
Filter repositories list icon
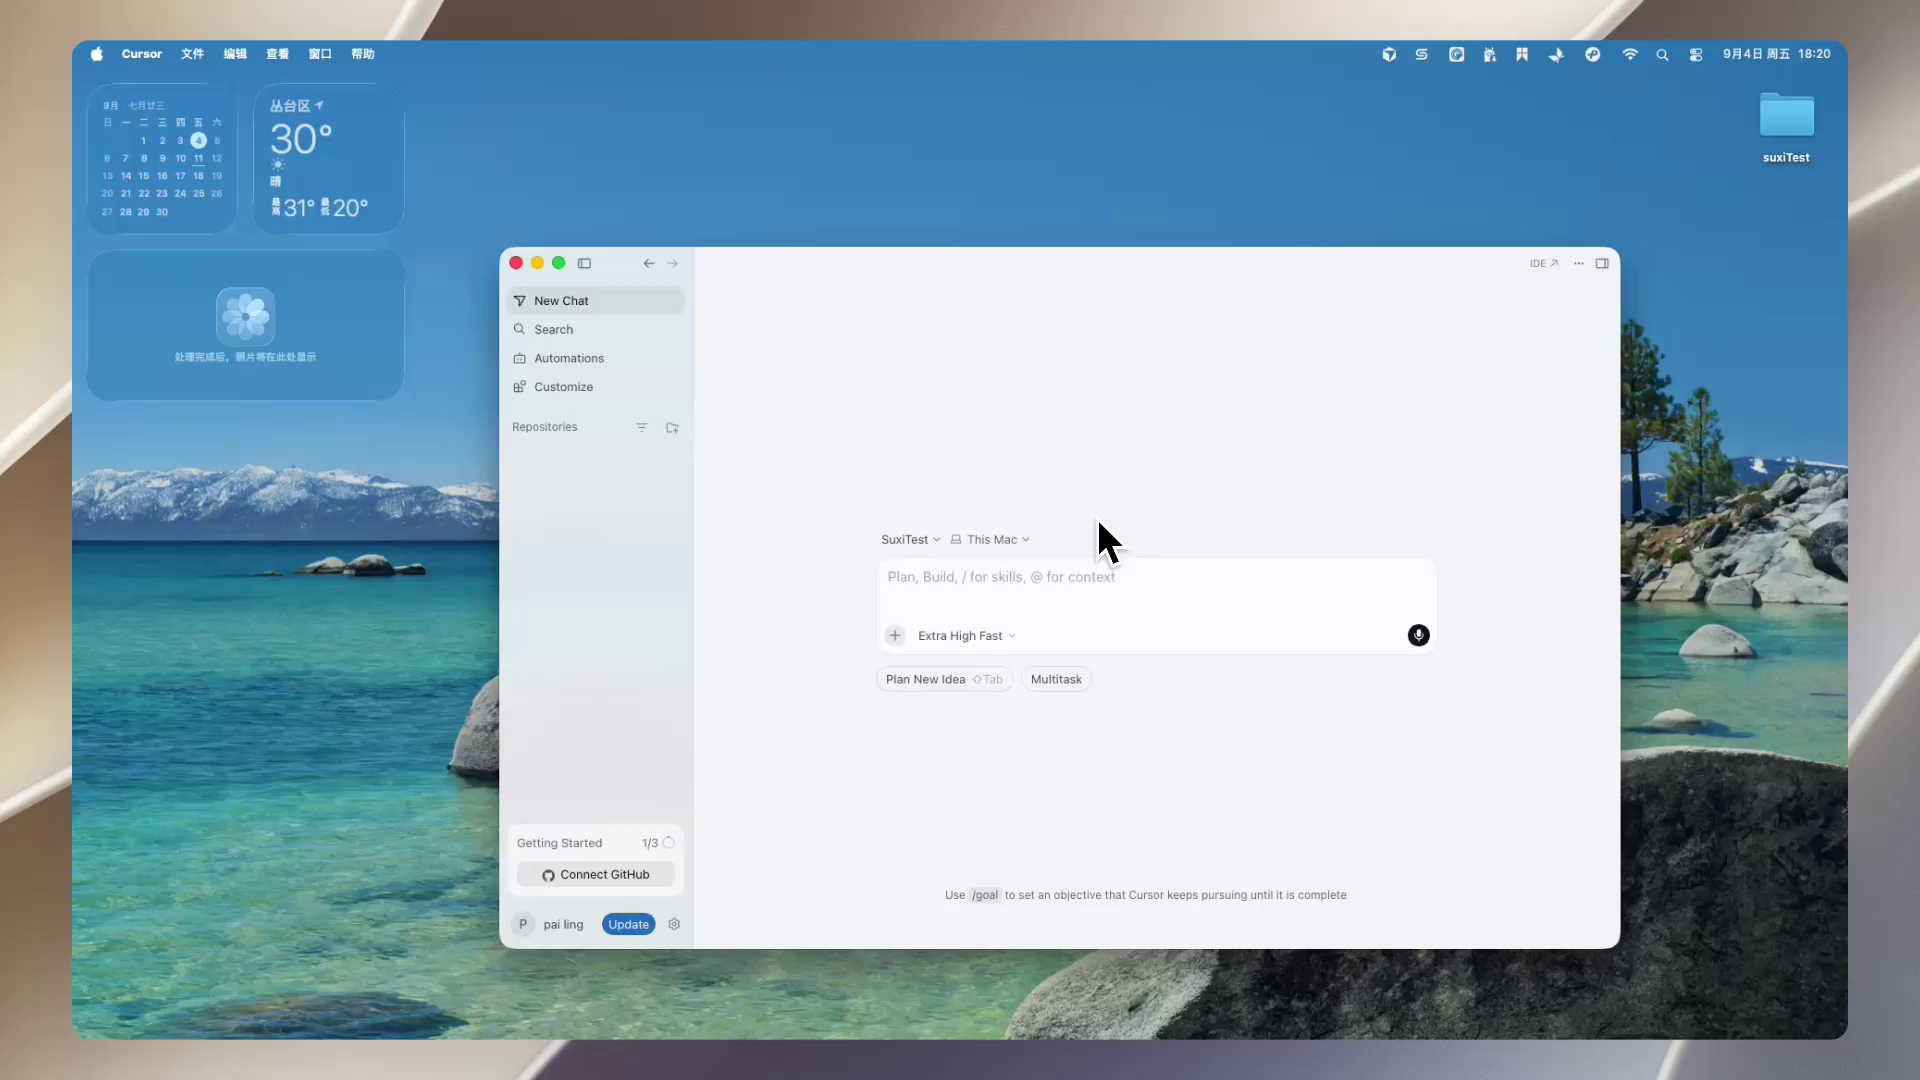(x=642, y=428)
